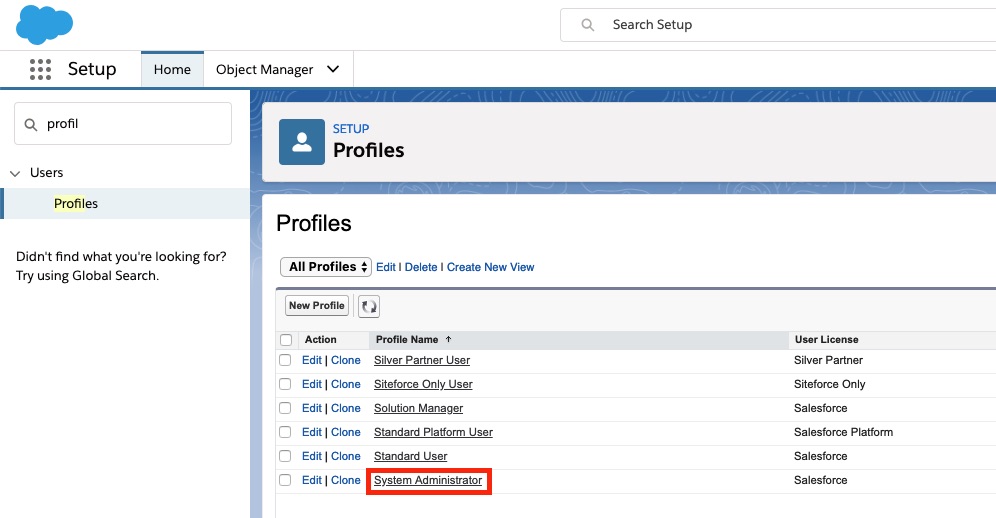Open the Siteforce Only User profile

coord(423,385)
